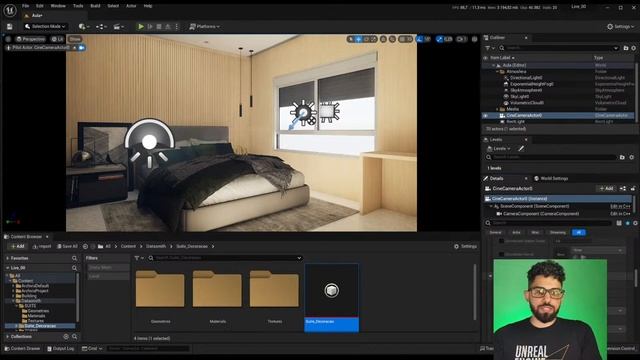This screenshot has width=640, height=360.
Task: Open the quick add content dropdown icon
Action: coord(84,27)
